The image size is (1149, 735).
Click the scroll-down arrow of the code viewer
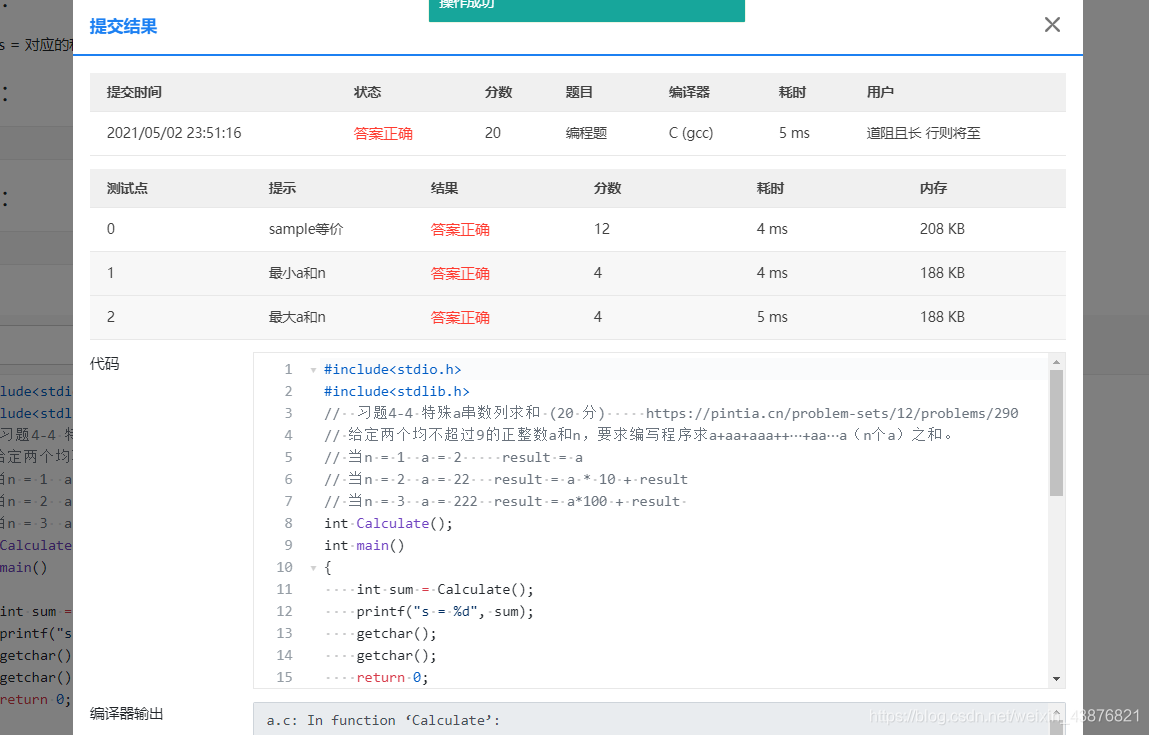pyautogui.click(x=1056, y=680)
